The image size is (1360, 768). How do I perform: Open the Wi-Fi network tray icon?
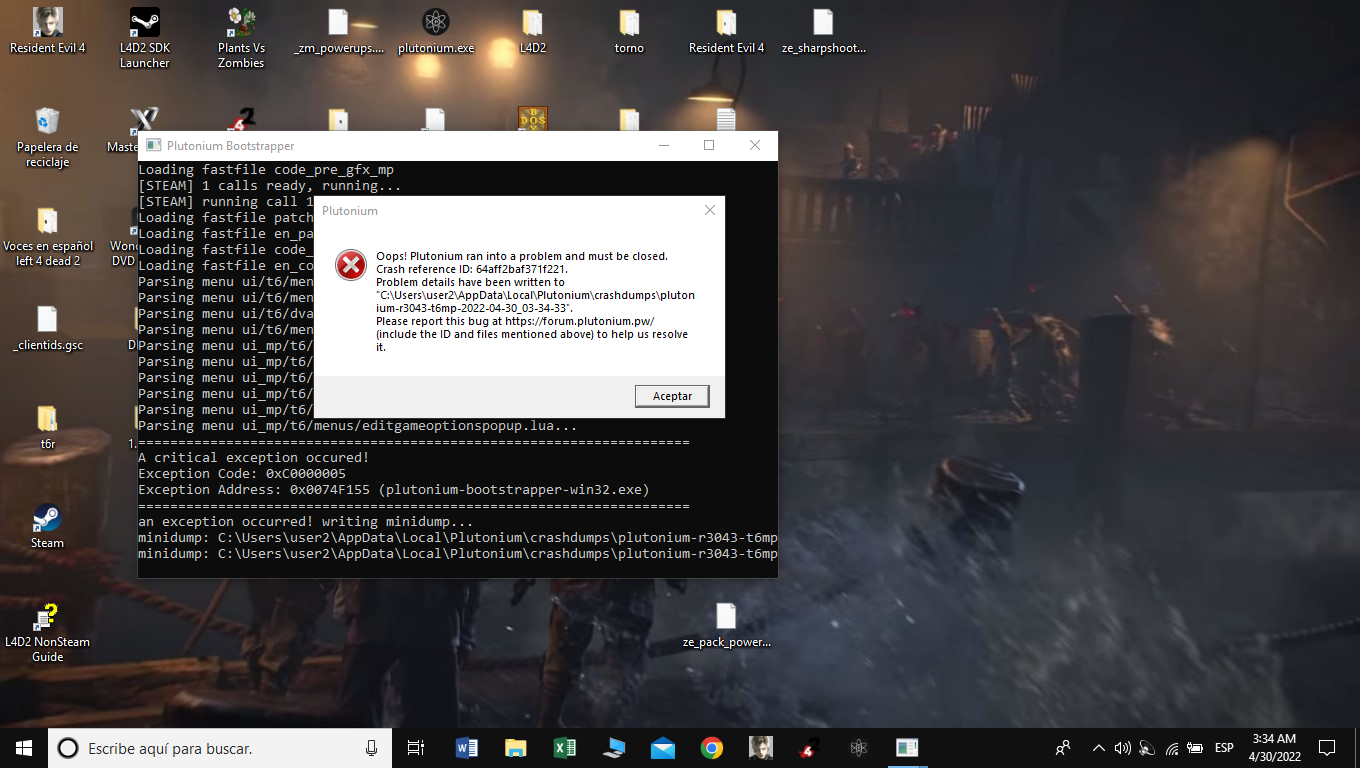(x=1171, y=748)
